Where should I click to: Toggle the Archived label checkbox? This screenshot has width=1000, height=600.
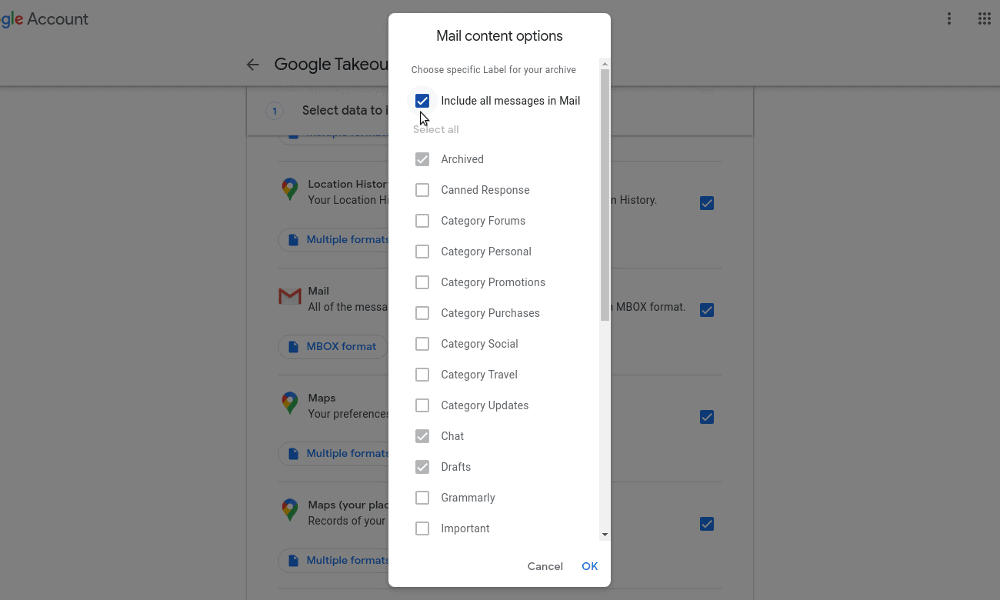click(x=422, y=159)
